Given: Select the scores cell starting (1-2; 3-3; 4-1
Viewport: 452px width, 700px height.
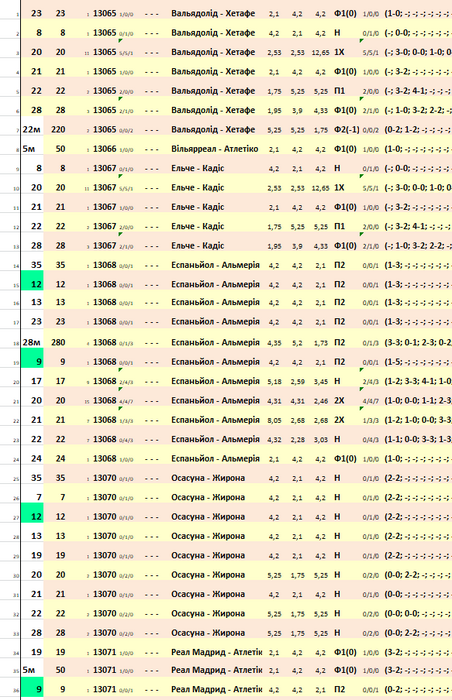Looking at the screenshot, I should 418,381.
